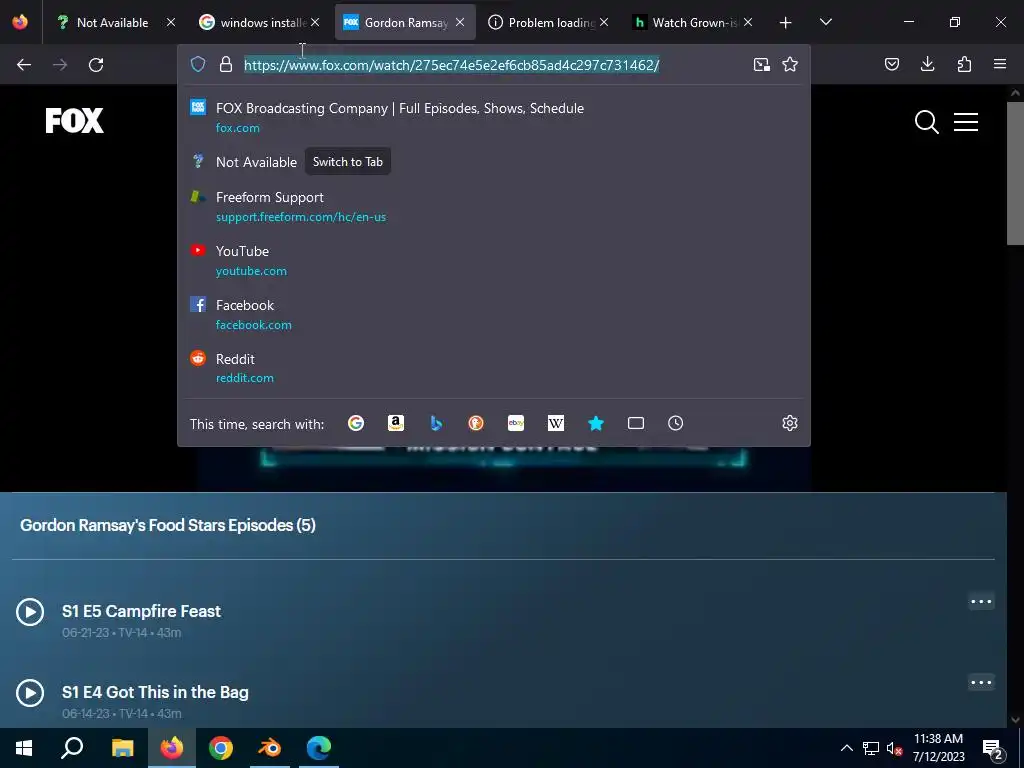Switch to Not Available tab
Screen dimensions: 1024x768
116,22
